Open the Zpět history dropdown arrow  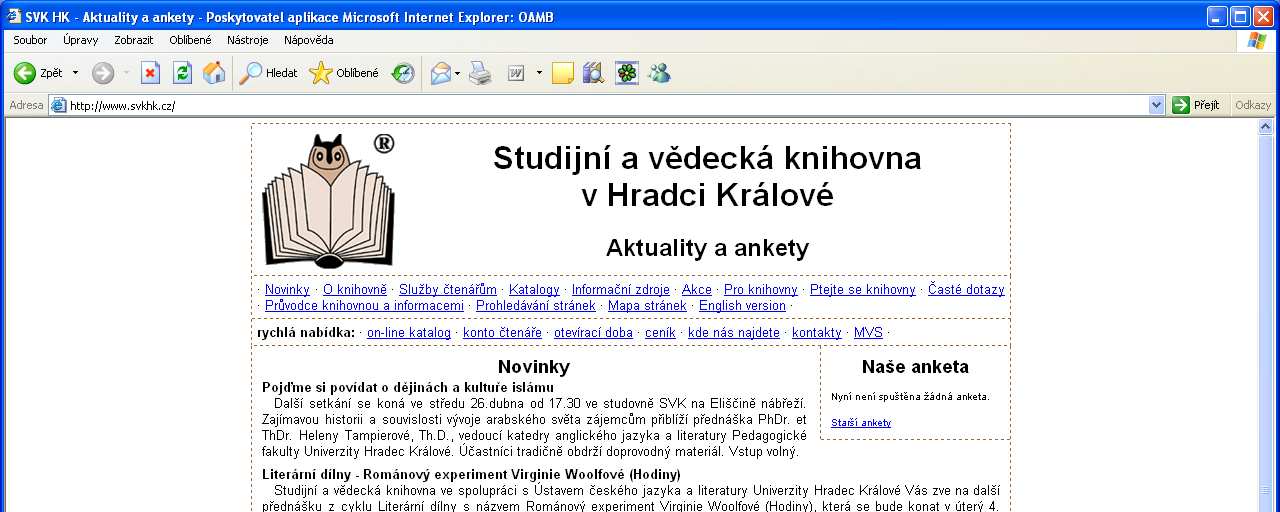(75, 73)
